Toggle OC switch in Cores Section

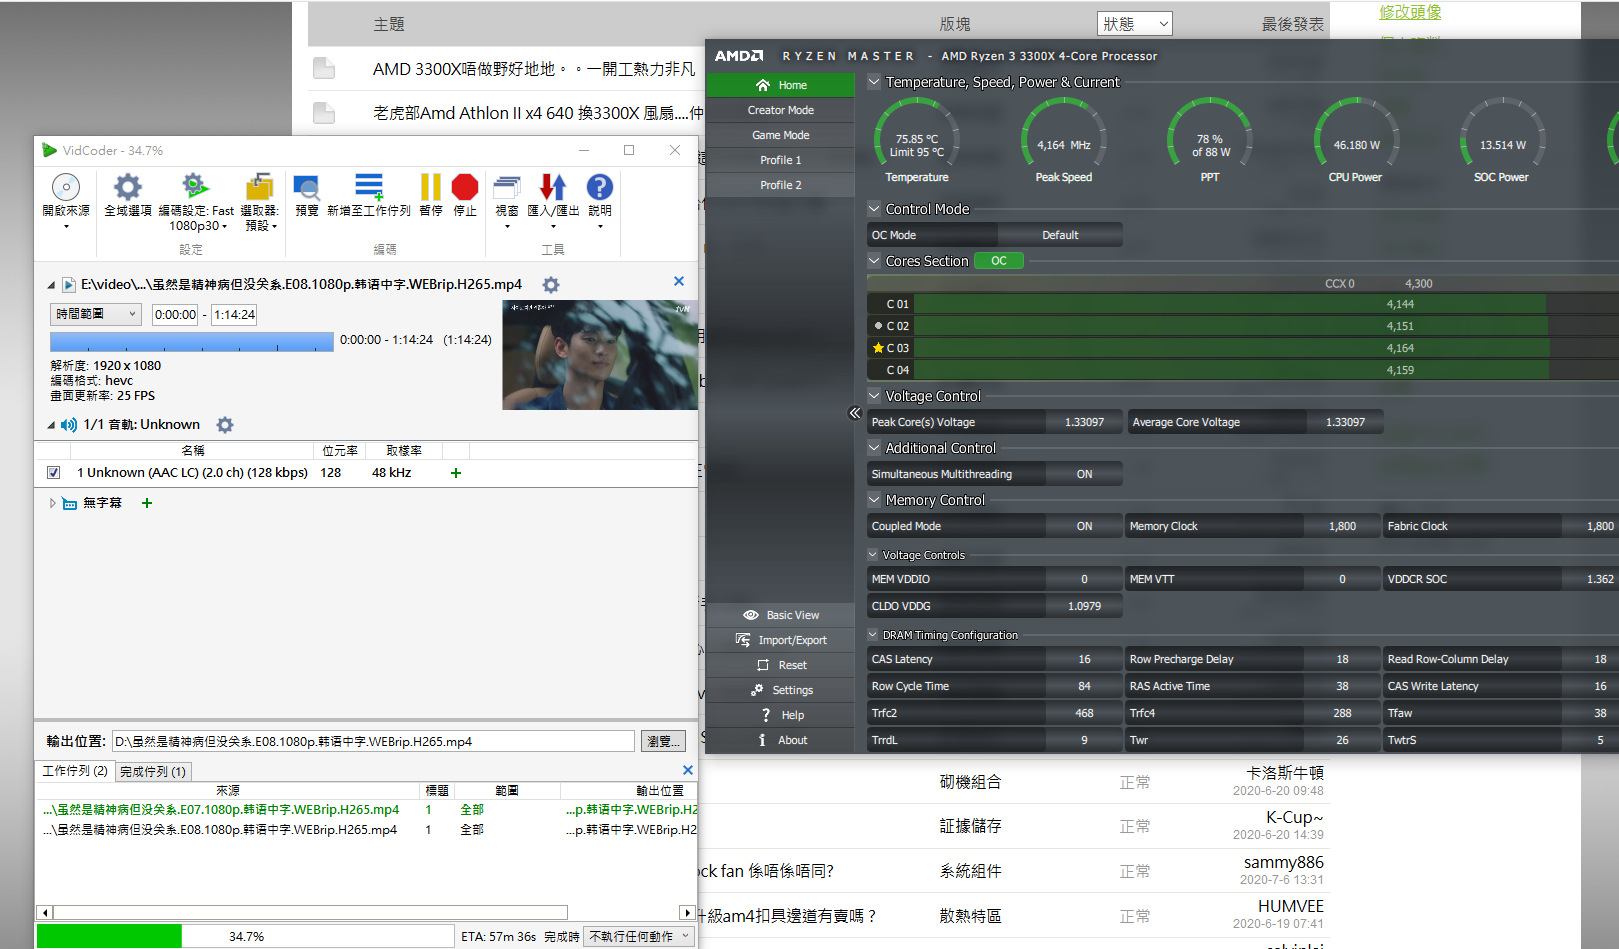999,261
